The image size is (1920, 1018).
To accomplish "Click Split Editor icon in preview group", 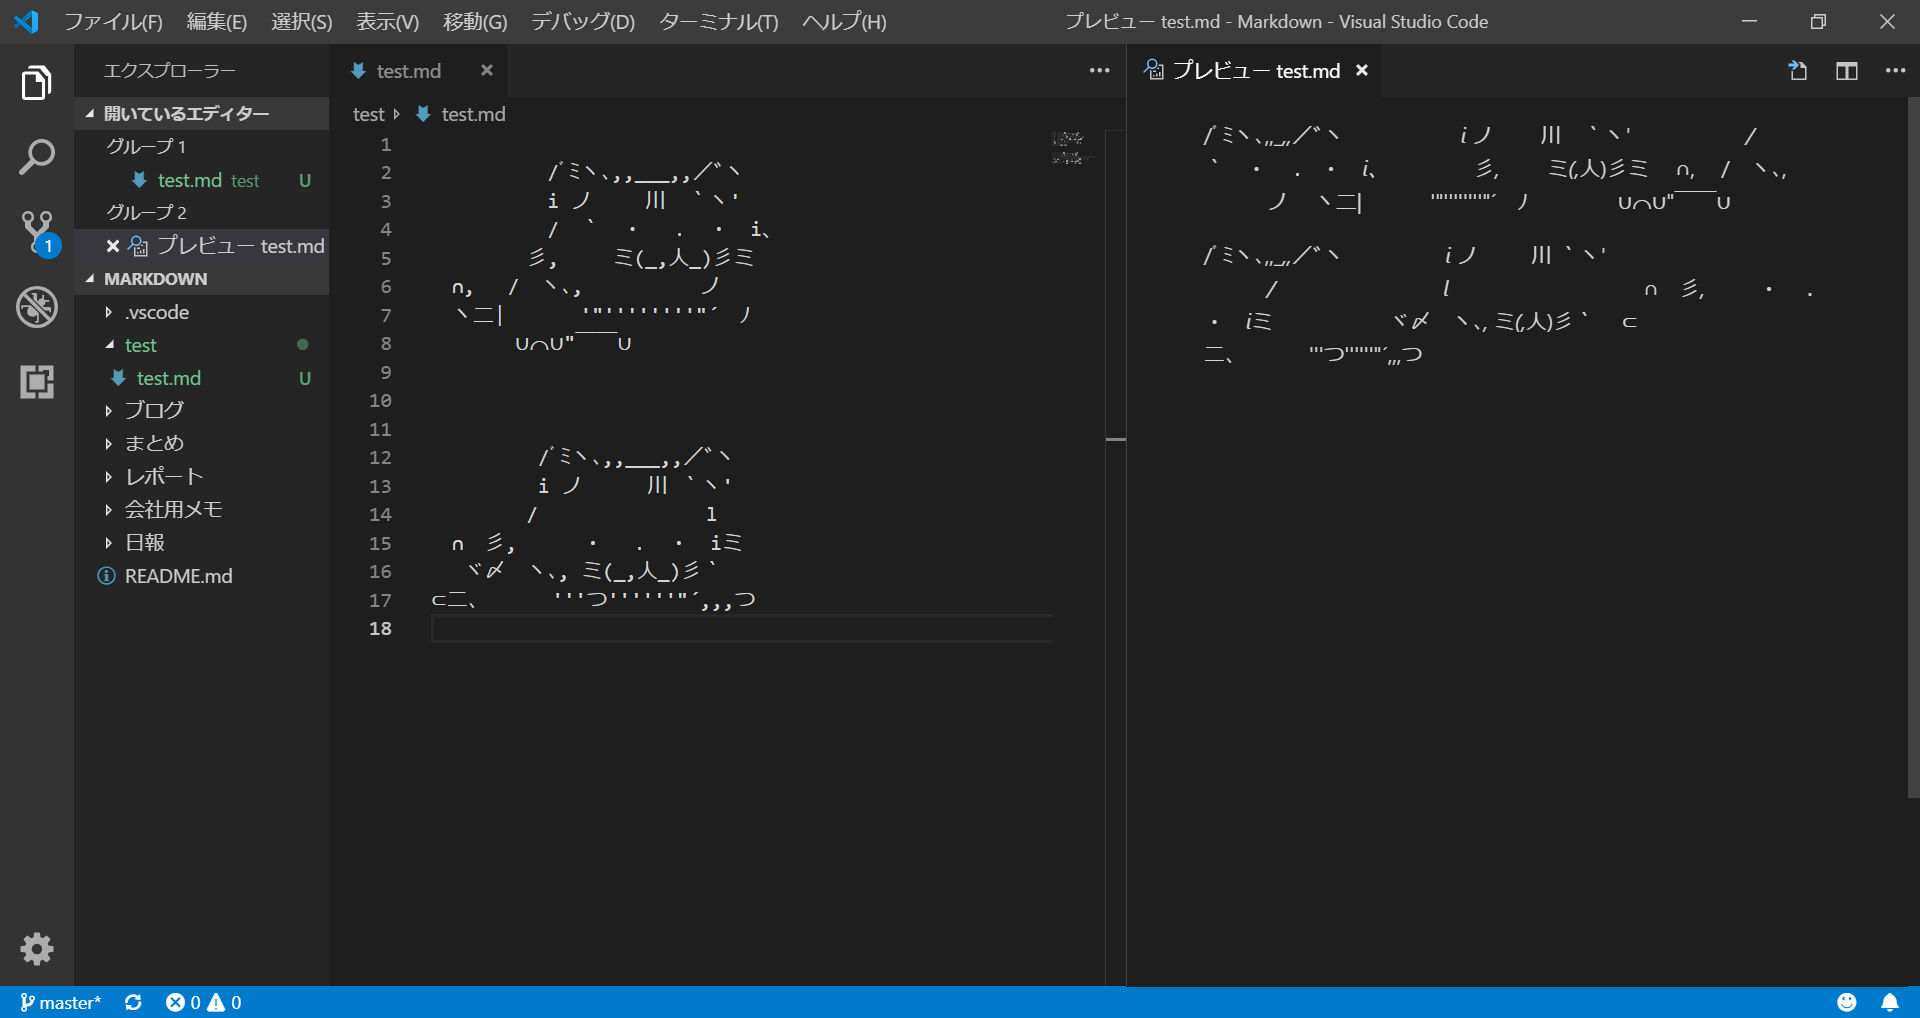I will (x=1846, y=70).
